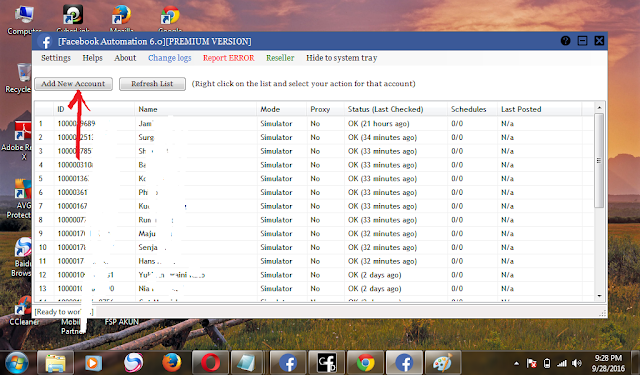Click the Report ERROR menu item

[229, 58]
